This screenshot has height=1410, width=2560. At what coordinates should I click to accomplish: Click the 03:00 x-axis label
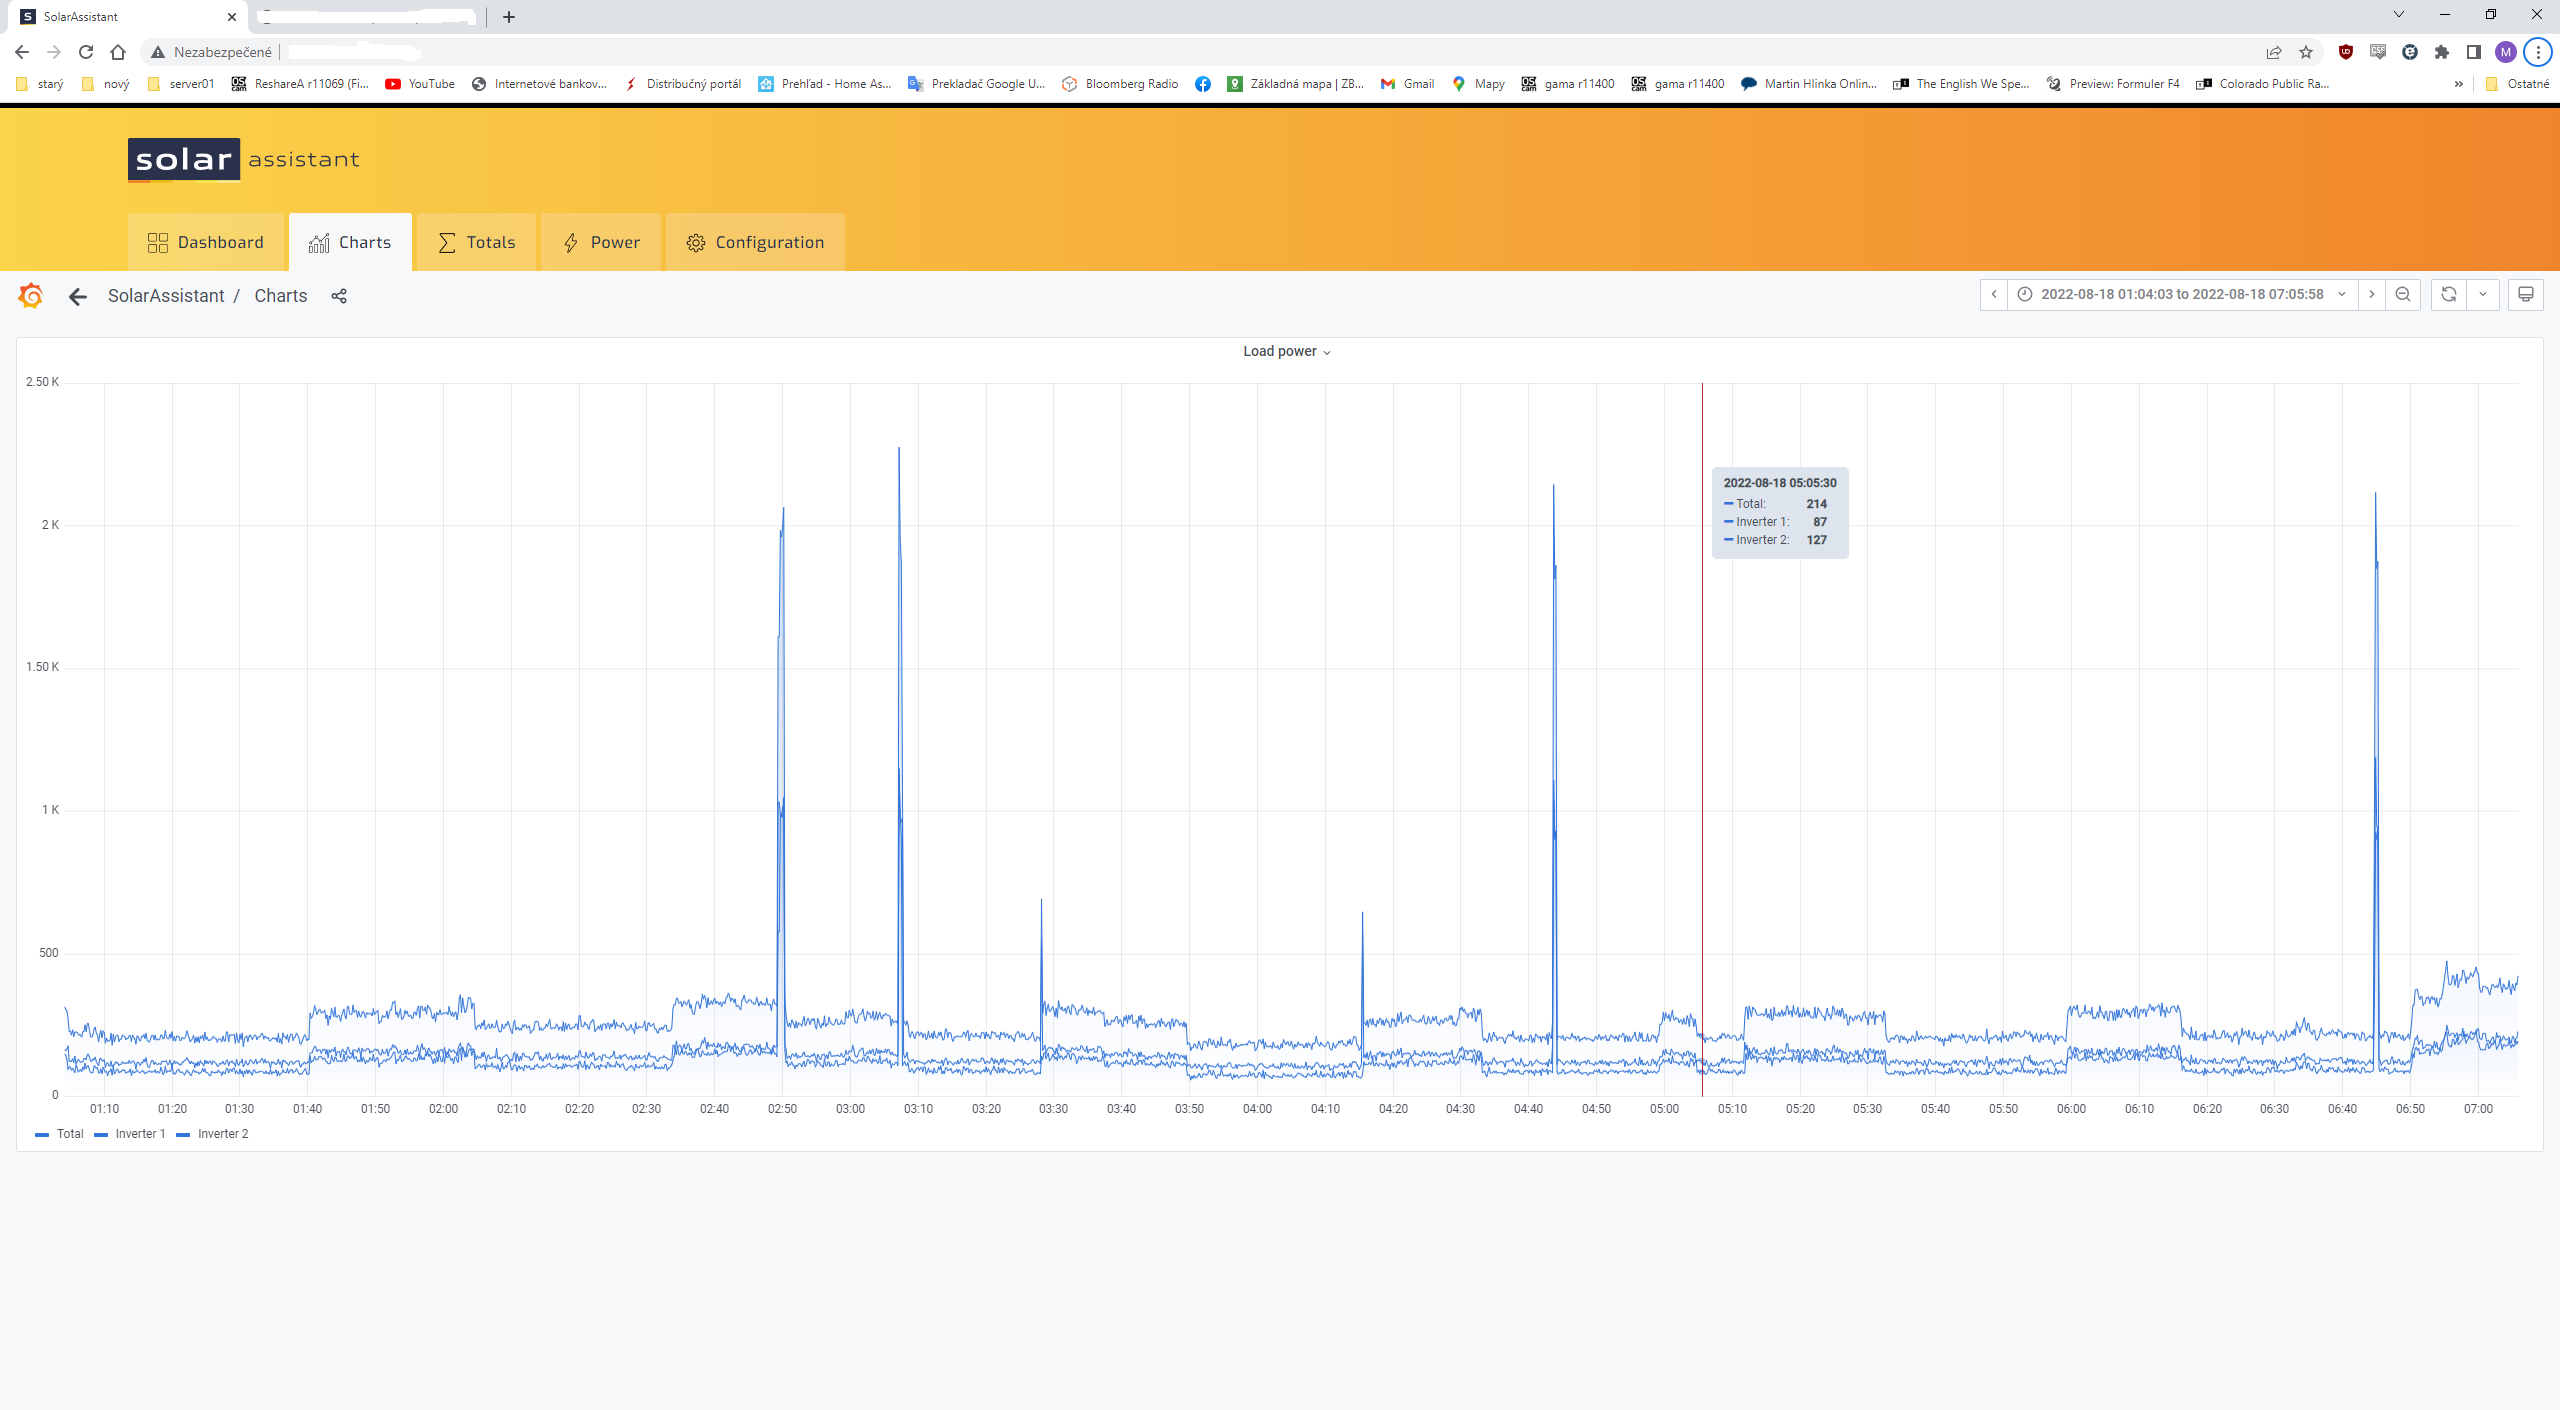850,1109
